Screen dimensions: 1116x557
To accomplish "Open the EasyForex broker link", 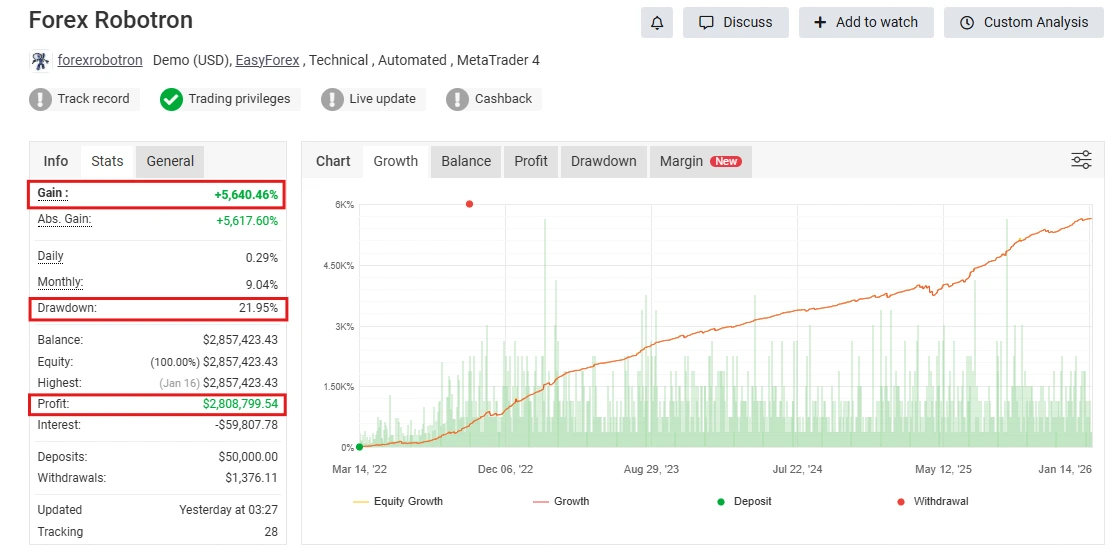I will tap(267, 60).
